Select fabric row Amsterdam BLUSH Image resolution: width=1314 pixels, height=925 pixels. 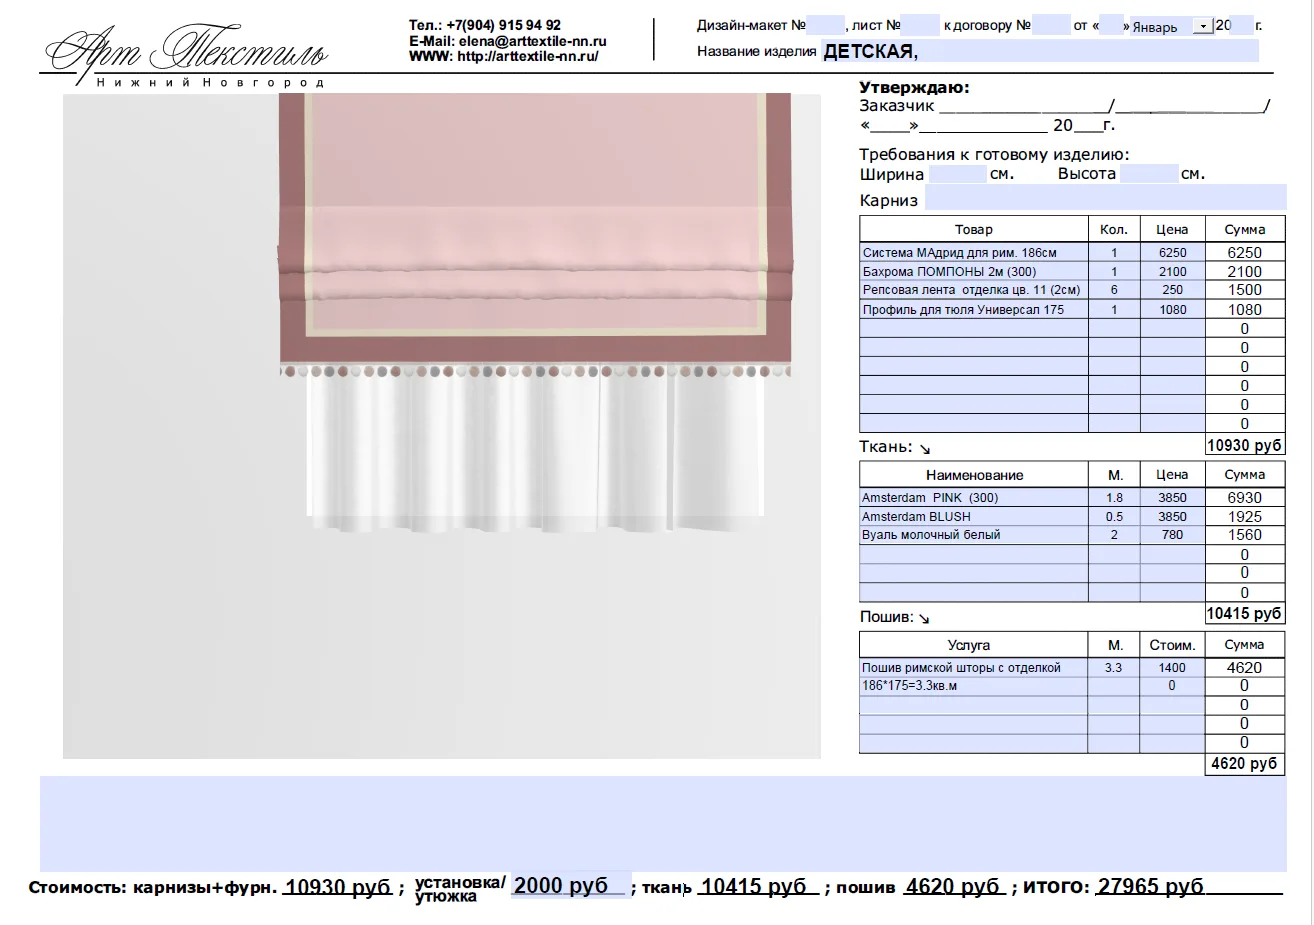(973, 517)
